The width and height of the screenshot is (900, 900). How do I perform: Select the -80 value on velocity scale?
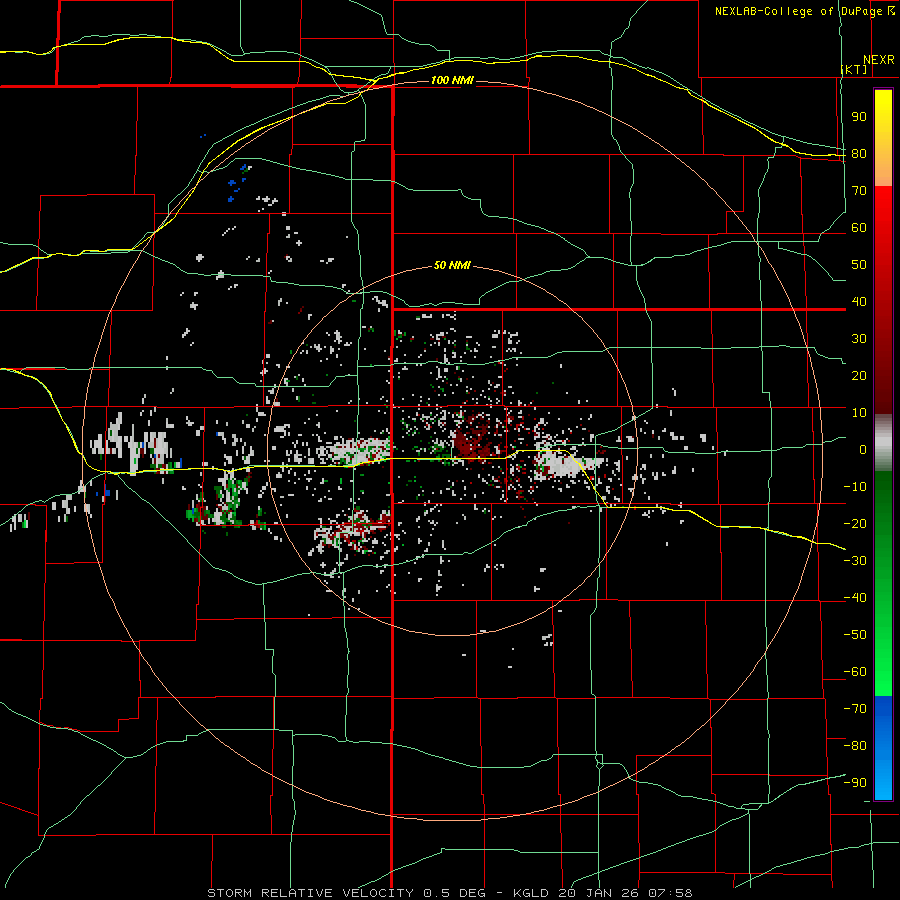[855, 746]
